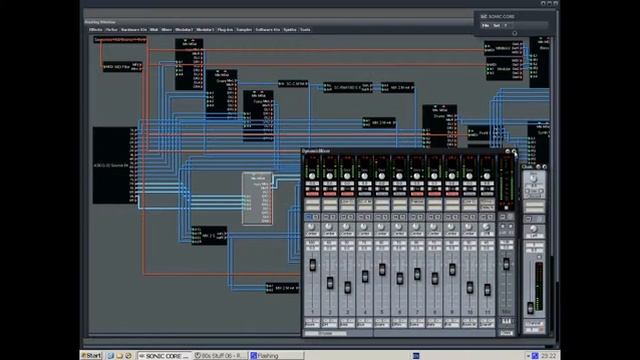Image resolution: width=640 pixels, height=360 pixels.
Task: Toggle the red mute button on channel 7
Action: (417, 194)
